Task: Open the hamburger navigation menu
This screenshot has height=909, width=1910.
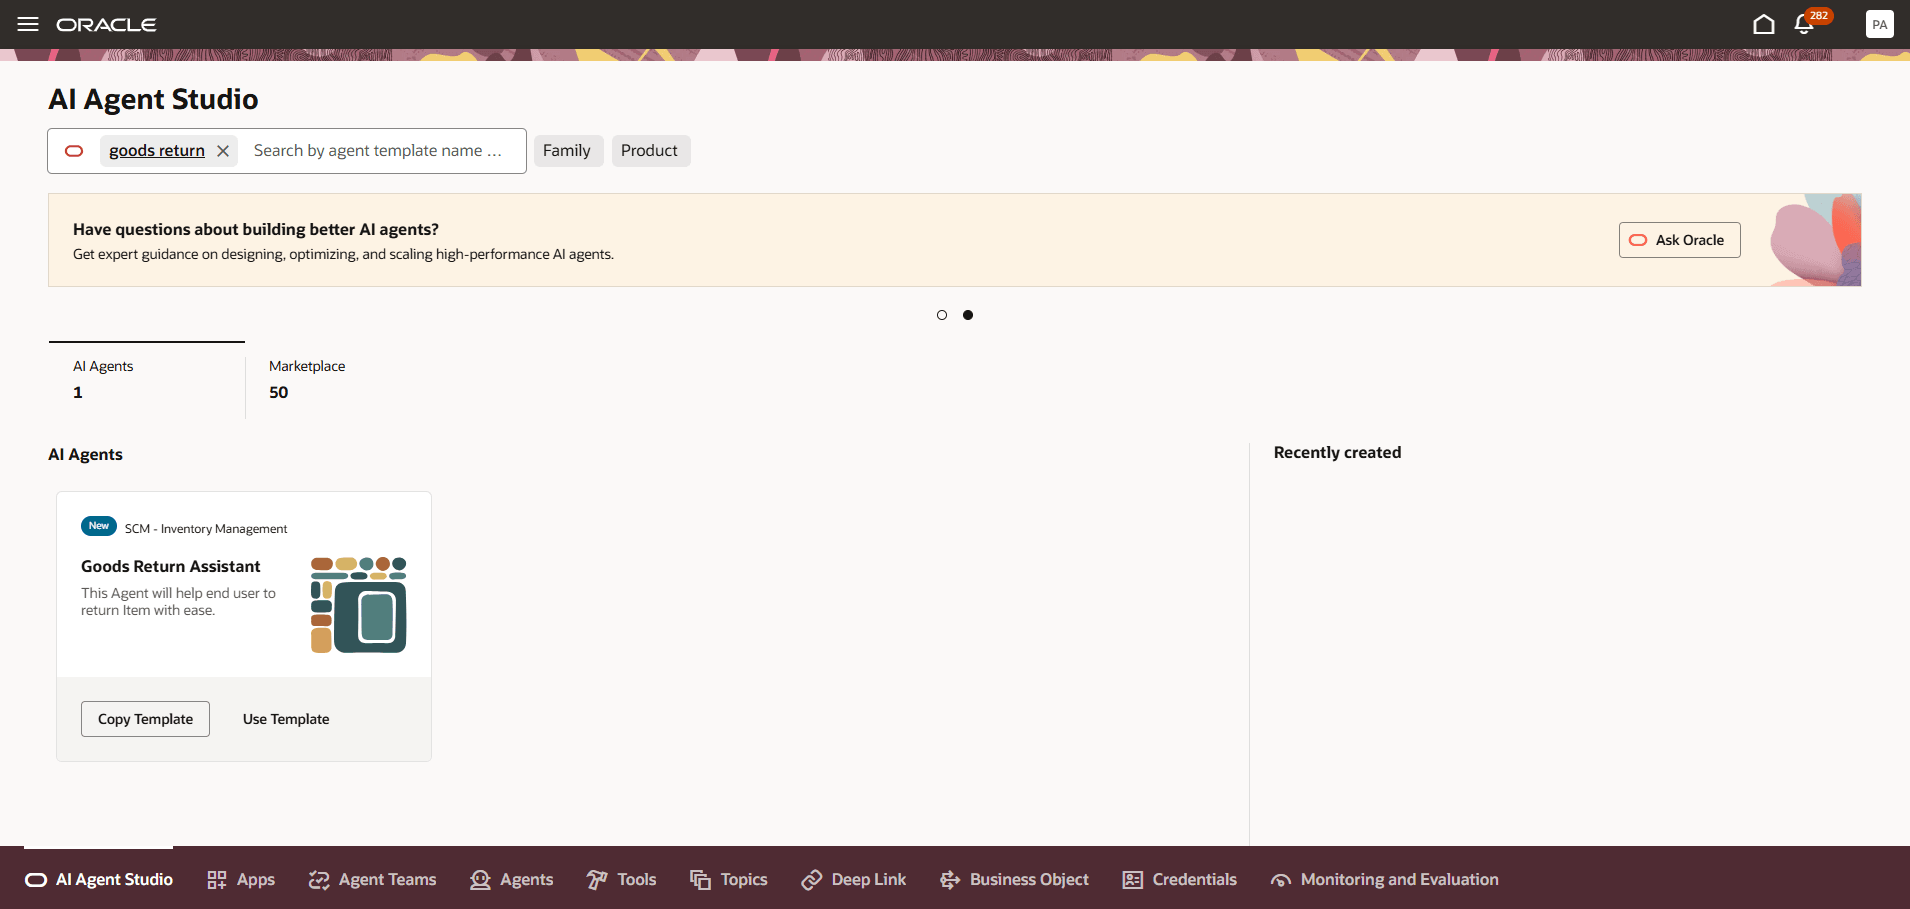Action: click(28, 24)
